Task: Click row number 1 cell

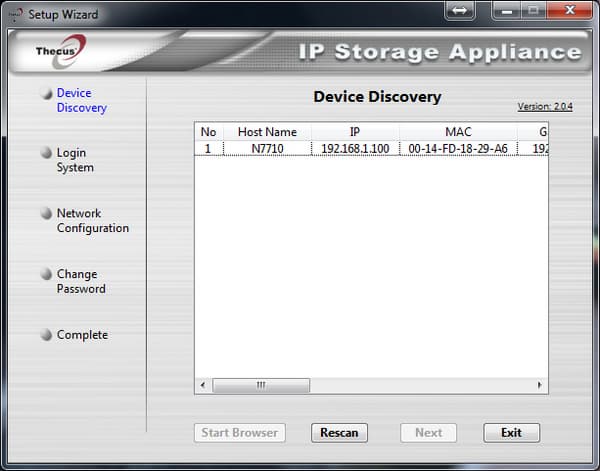Action: [208, 148]
